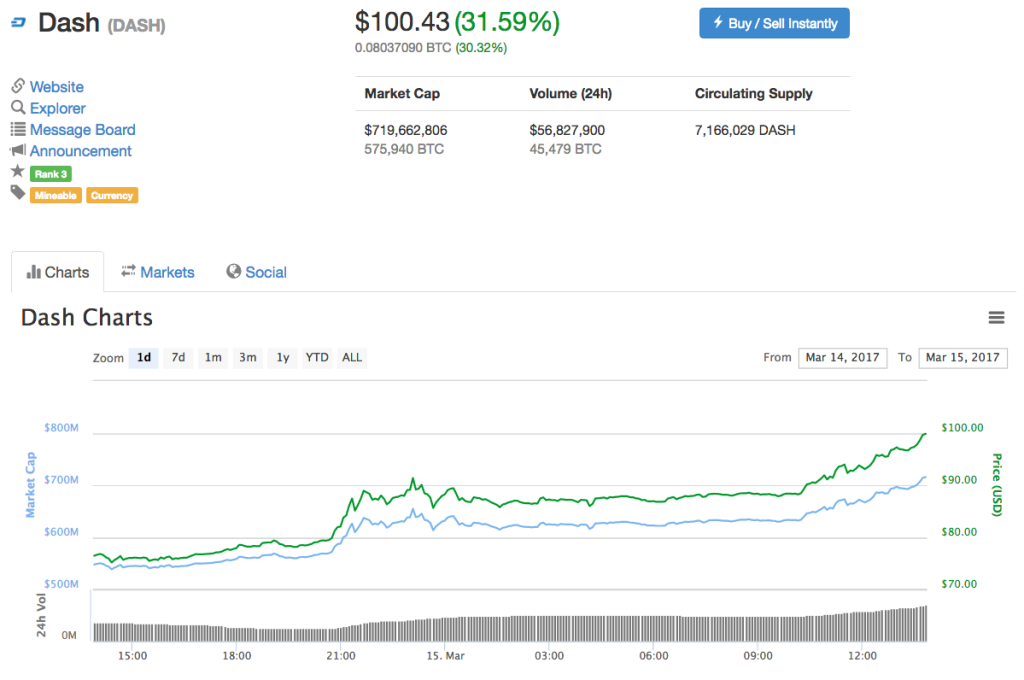Screen dimensions: 1024x680
Task: Click the 24h volume navigator bar
Action: (x=510, y=624)
